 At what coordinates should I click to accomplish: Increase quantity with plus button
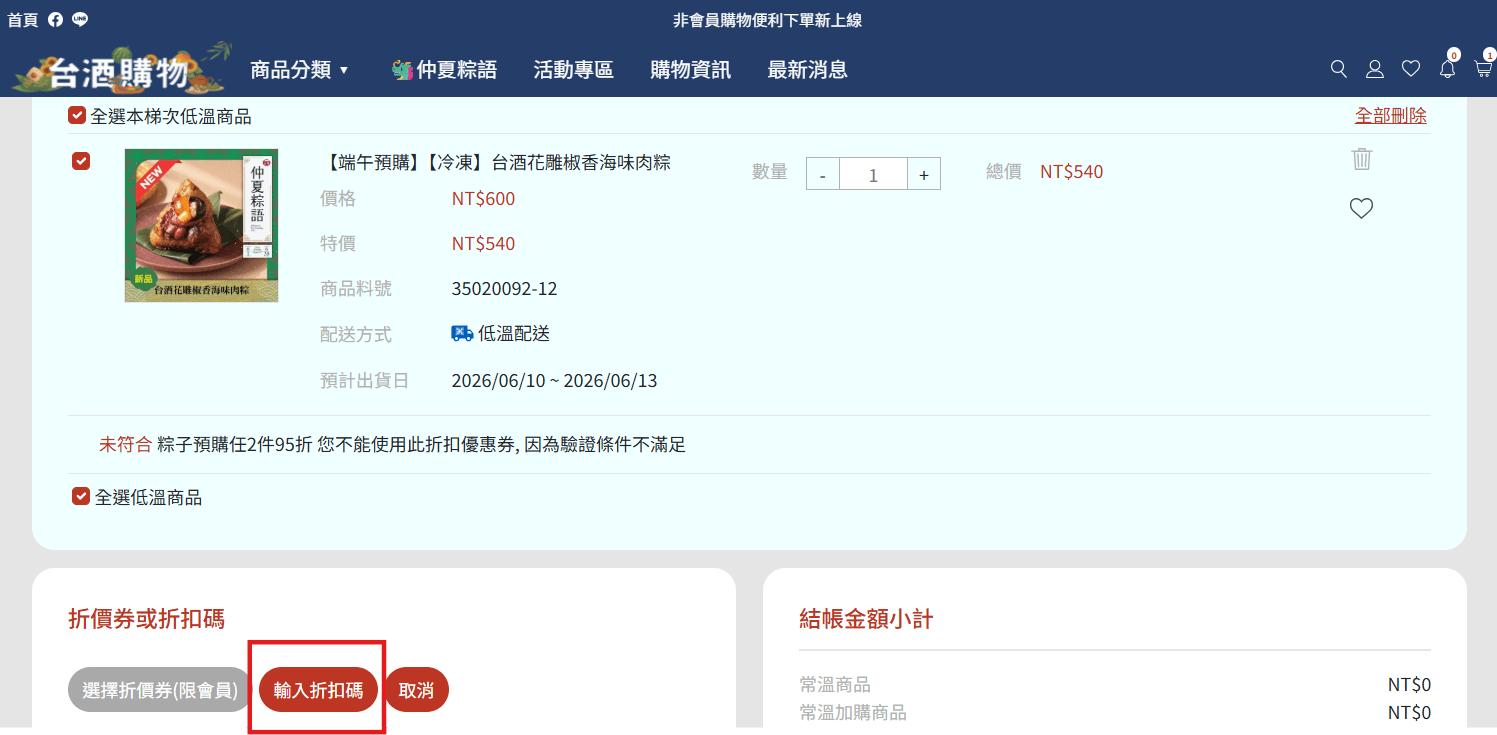pyautogui.click(x=924, y=174)
